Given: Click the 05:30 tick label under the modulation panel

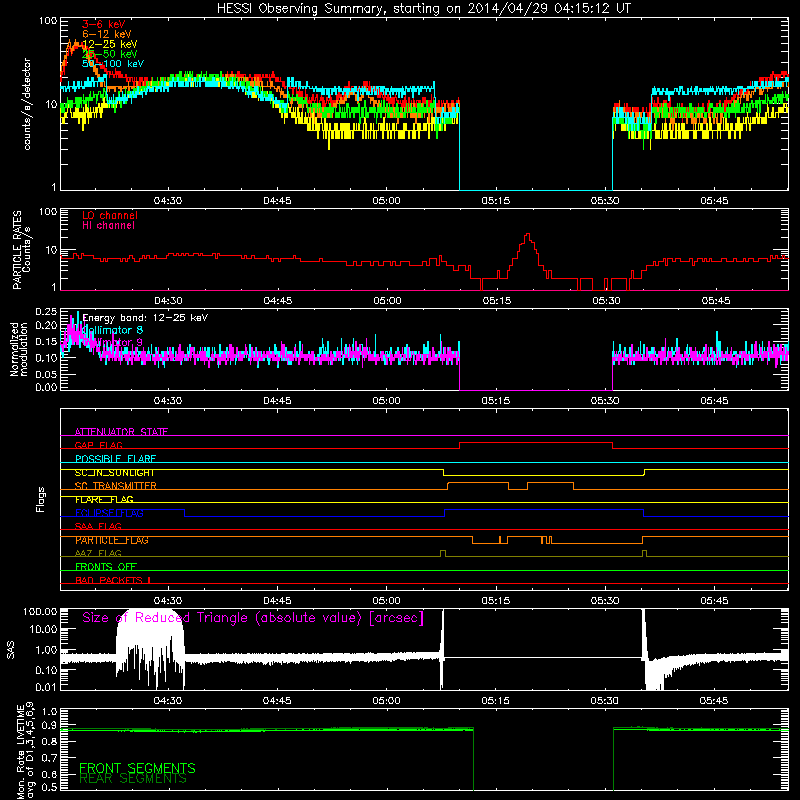Looking at the screenshot, I should coord(605,401).
